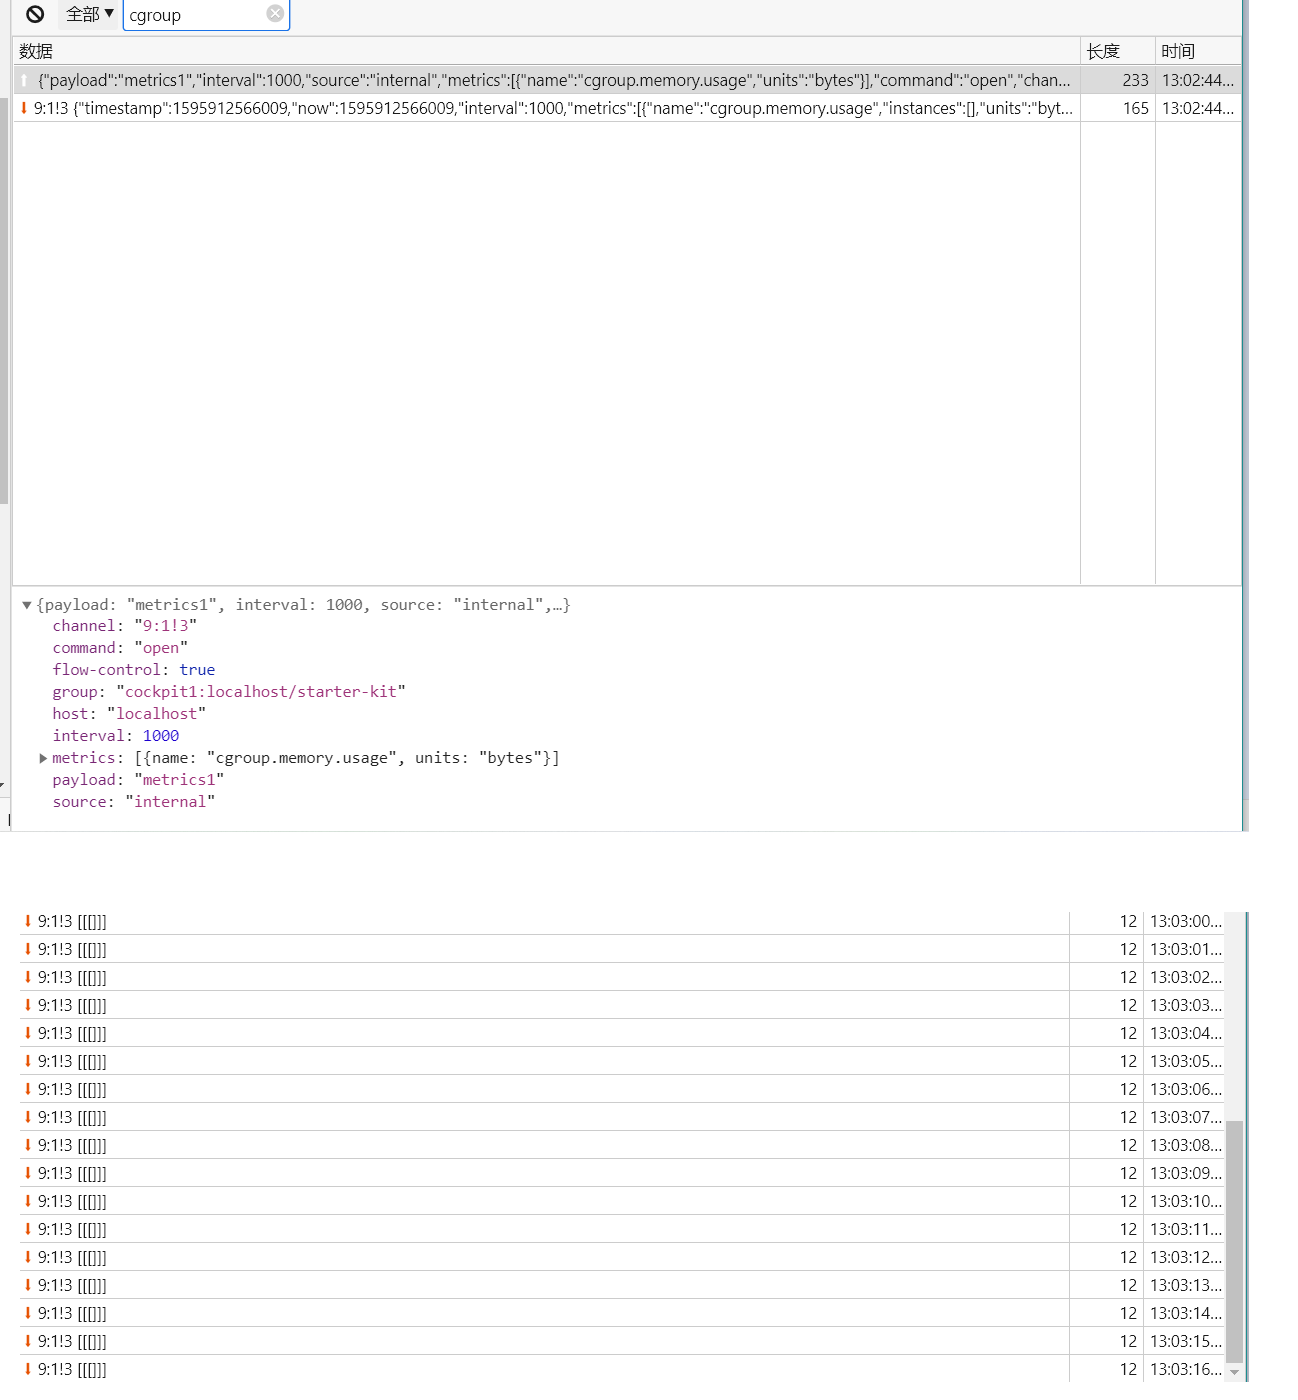Click the scrollbar down arrow at bottom right
Image resolution: width=1298 pixels, height=1400 pixels.
pyautogui.click(x=1236, y=1371)
